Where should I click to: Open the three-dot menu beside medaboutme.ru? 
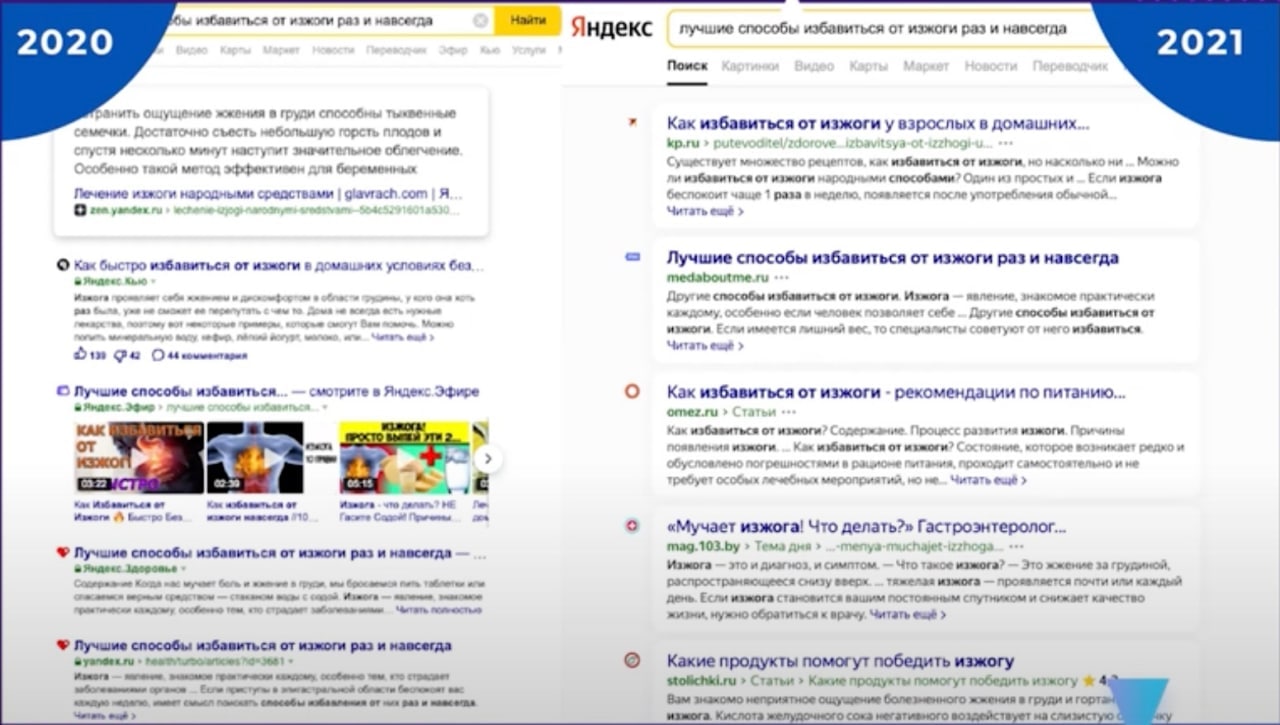(781, 278)
